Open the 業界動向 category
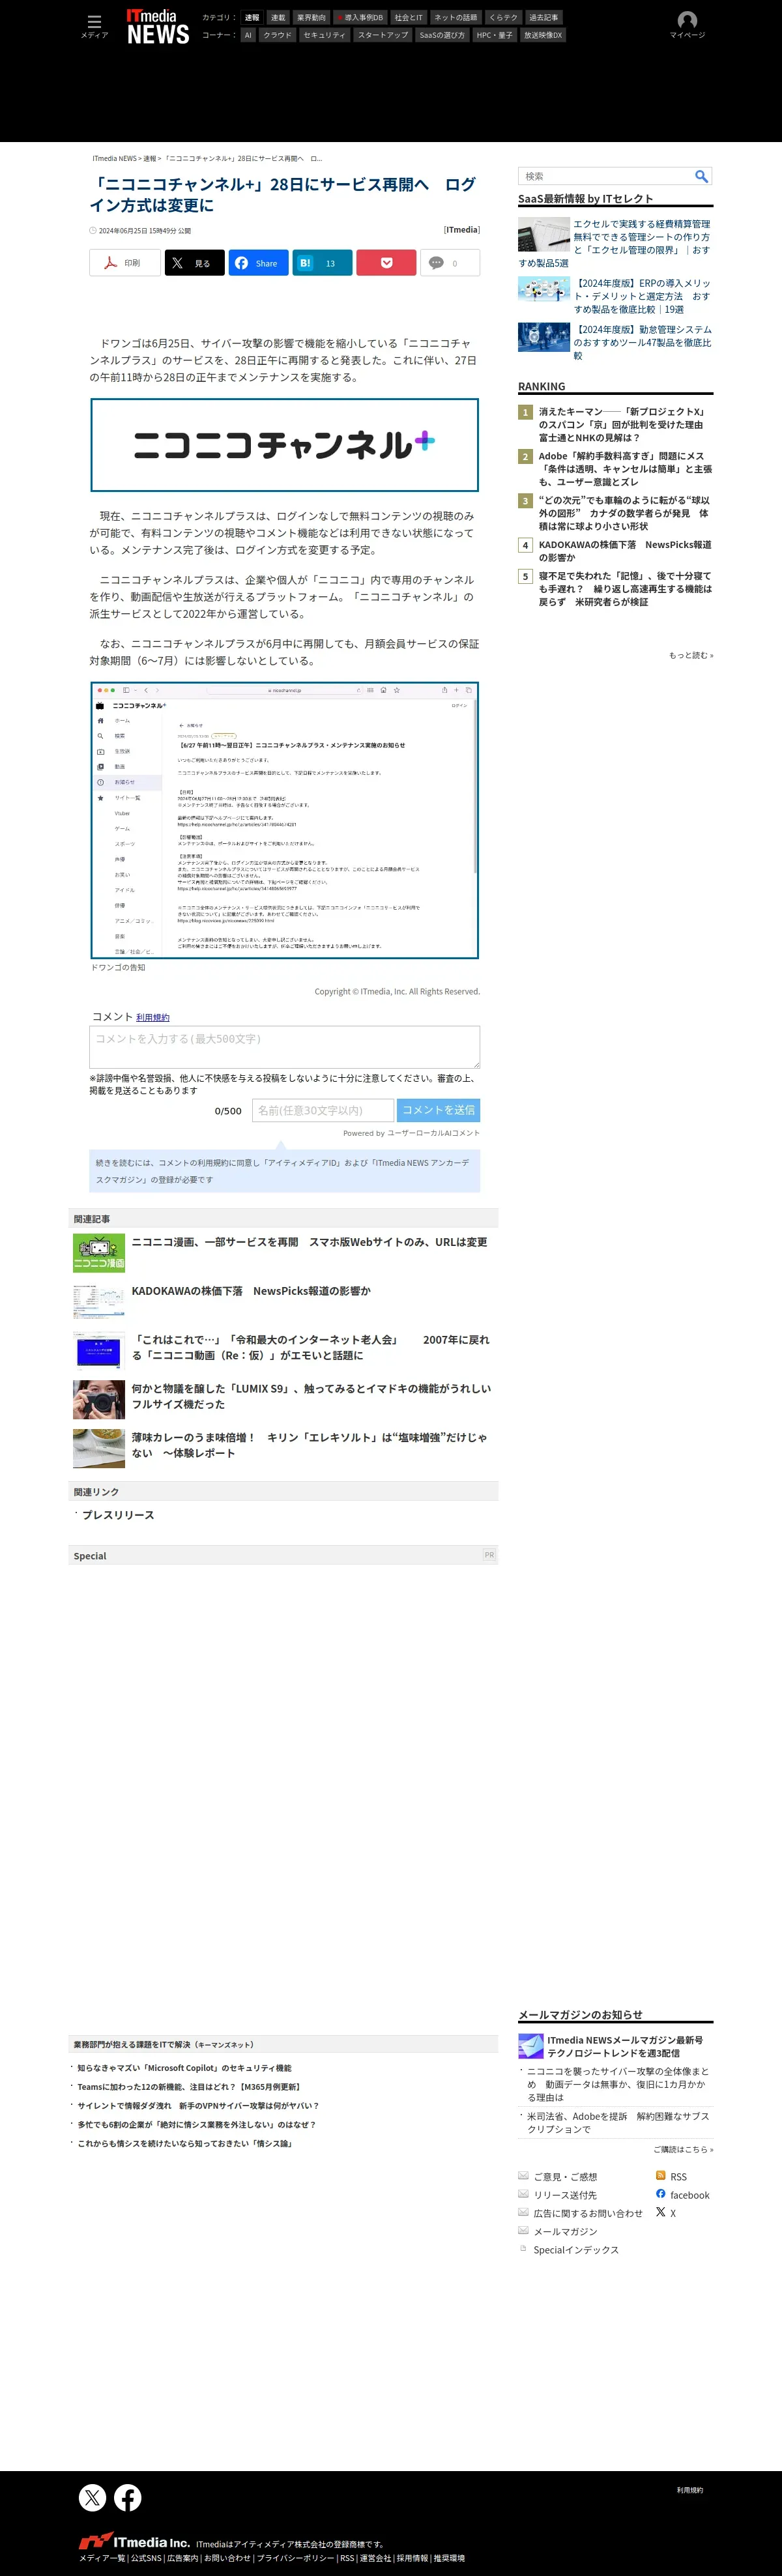 coord(311,17)
